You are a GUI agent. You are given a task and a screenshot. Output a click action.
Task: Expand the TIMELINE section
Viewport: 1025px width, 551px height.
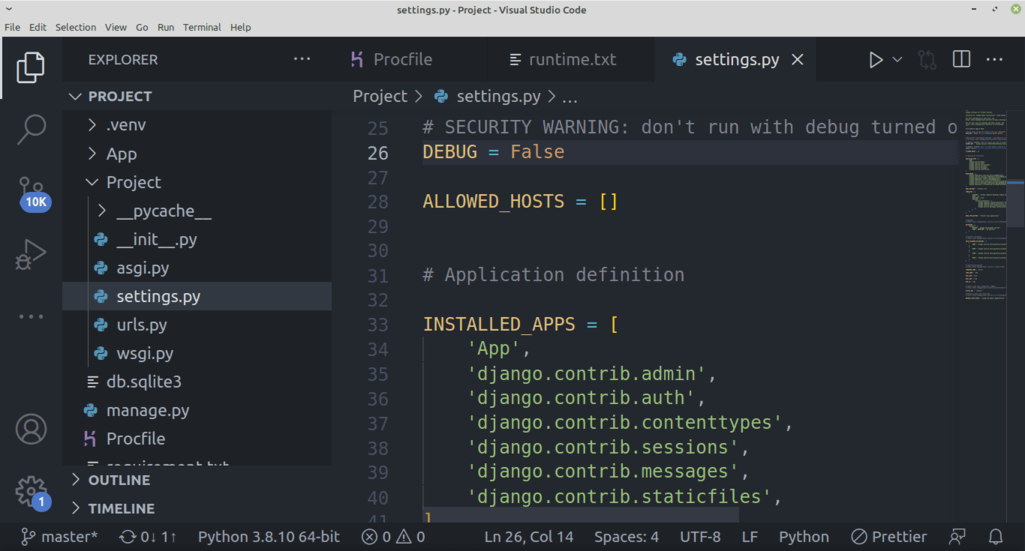pos(197,509)
